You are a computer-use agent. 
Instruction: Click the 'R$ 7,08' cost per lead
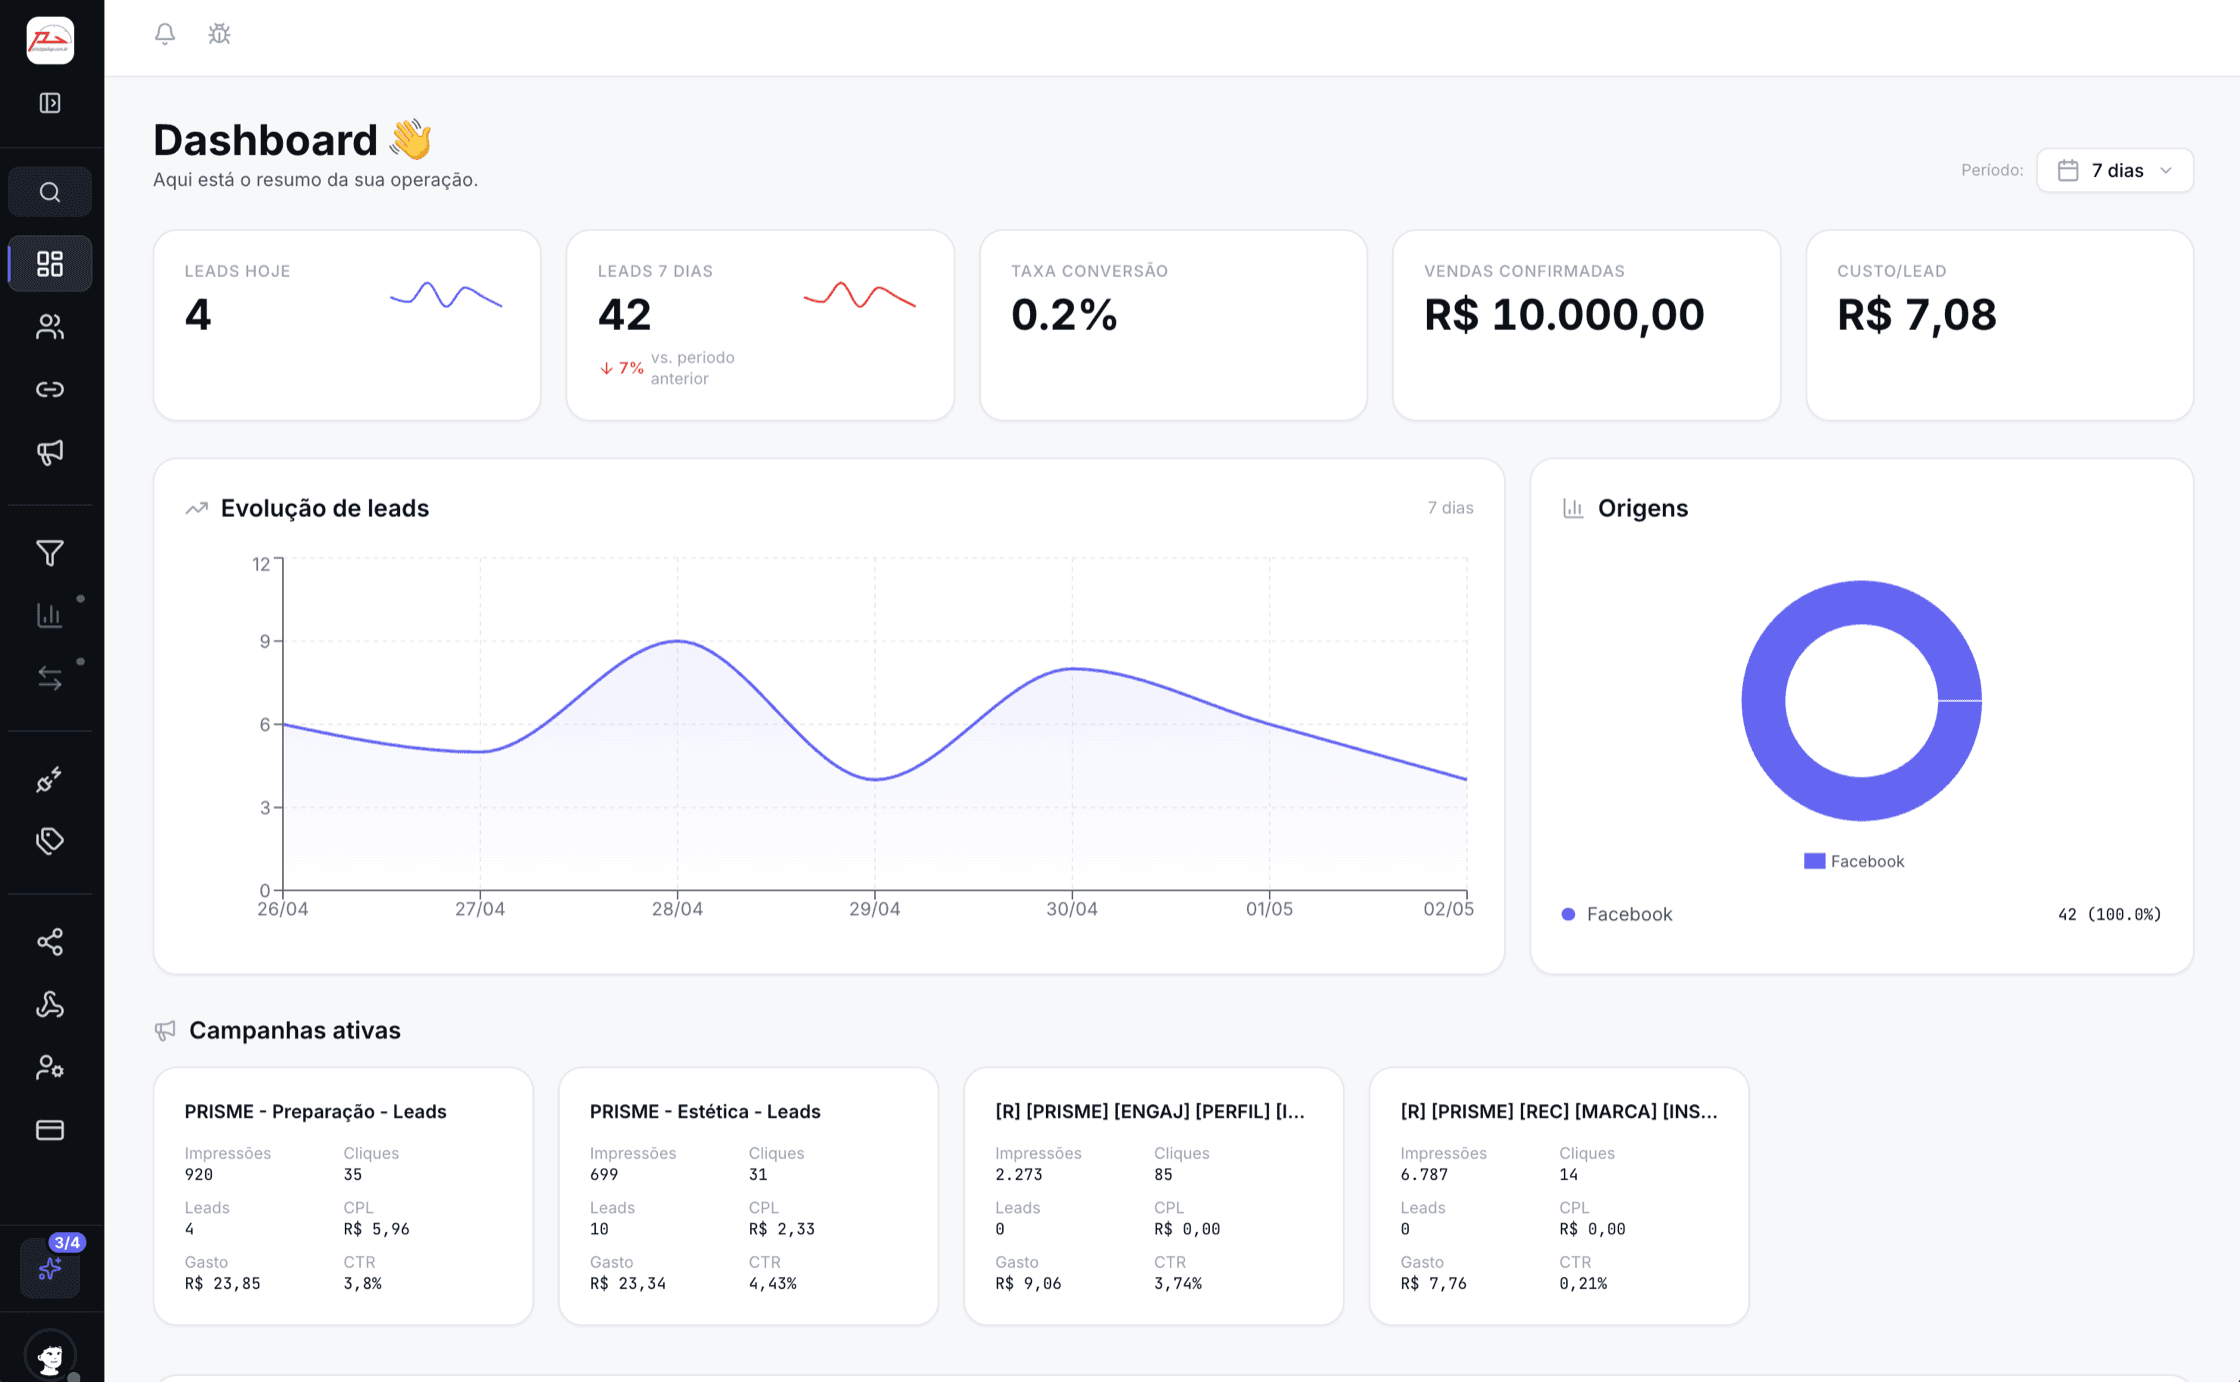1917,314
